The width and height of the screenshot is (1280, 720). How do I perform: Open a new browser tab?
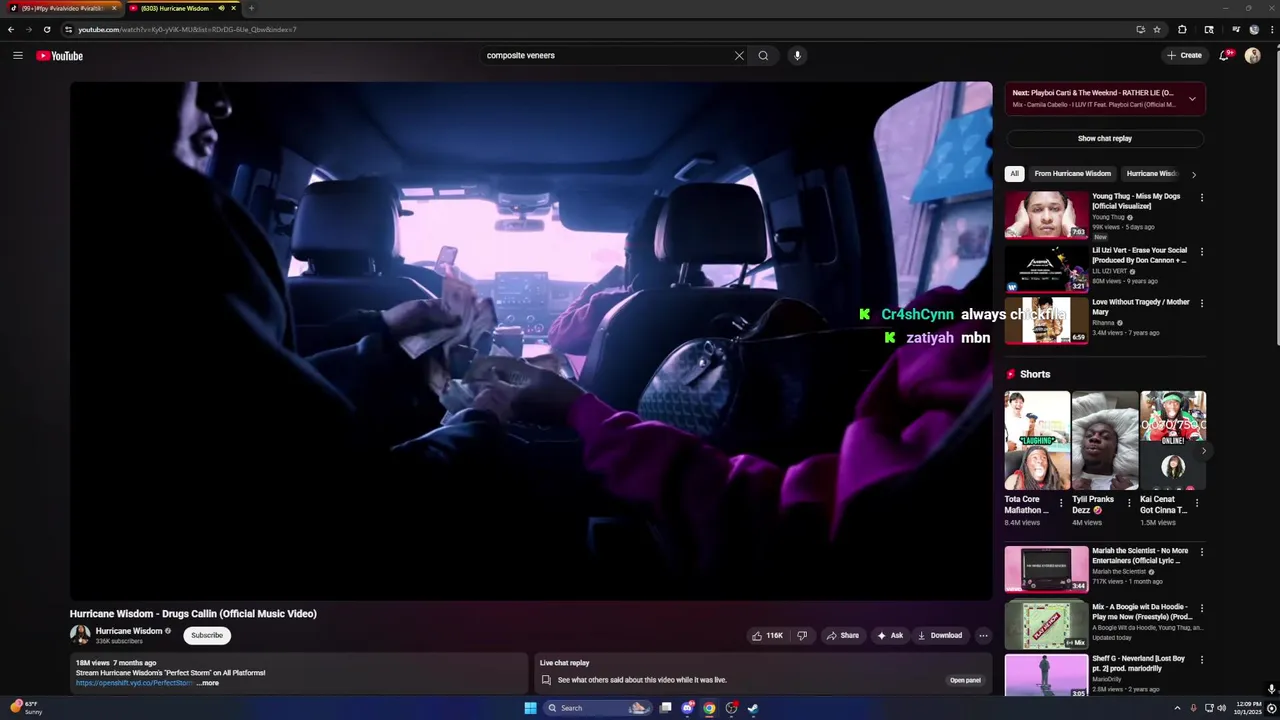[251, 8]
